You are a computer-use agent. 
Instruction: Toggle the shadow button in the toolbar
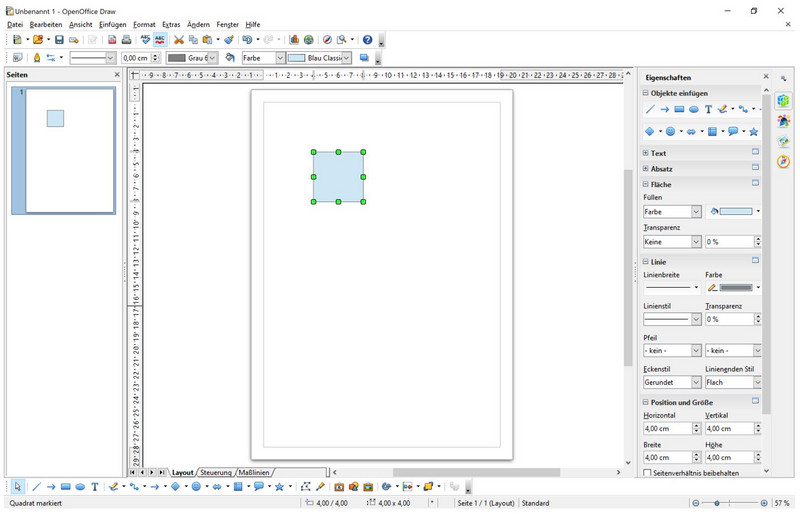(364, 58)
